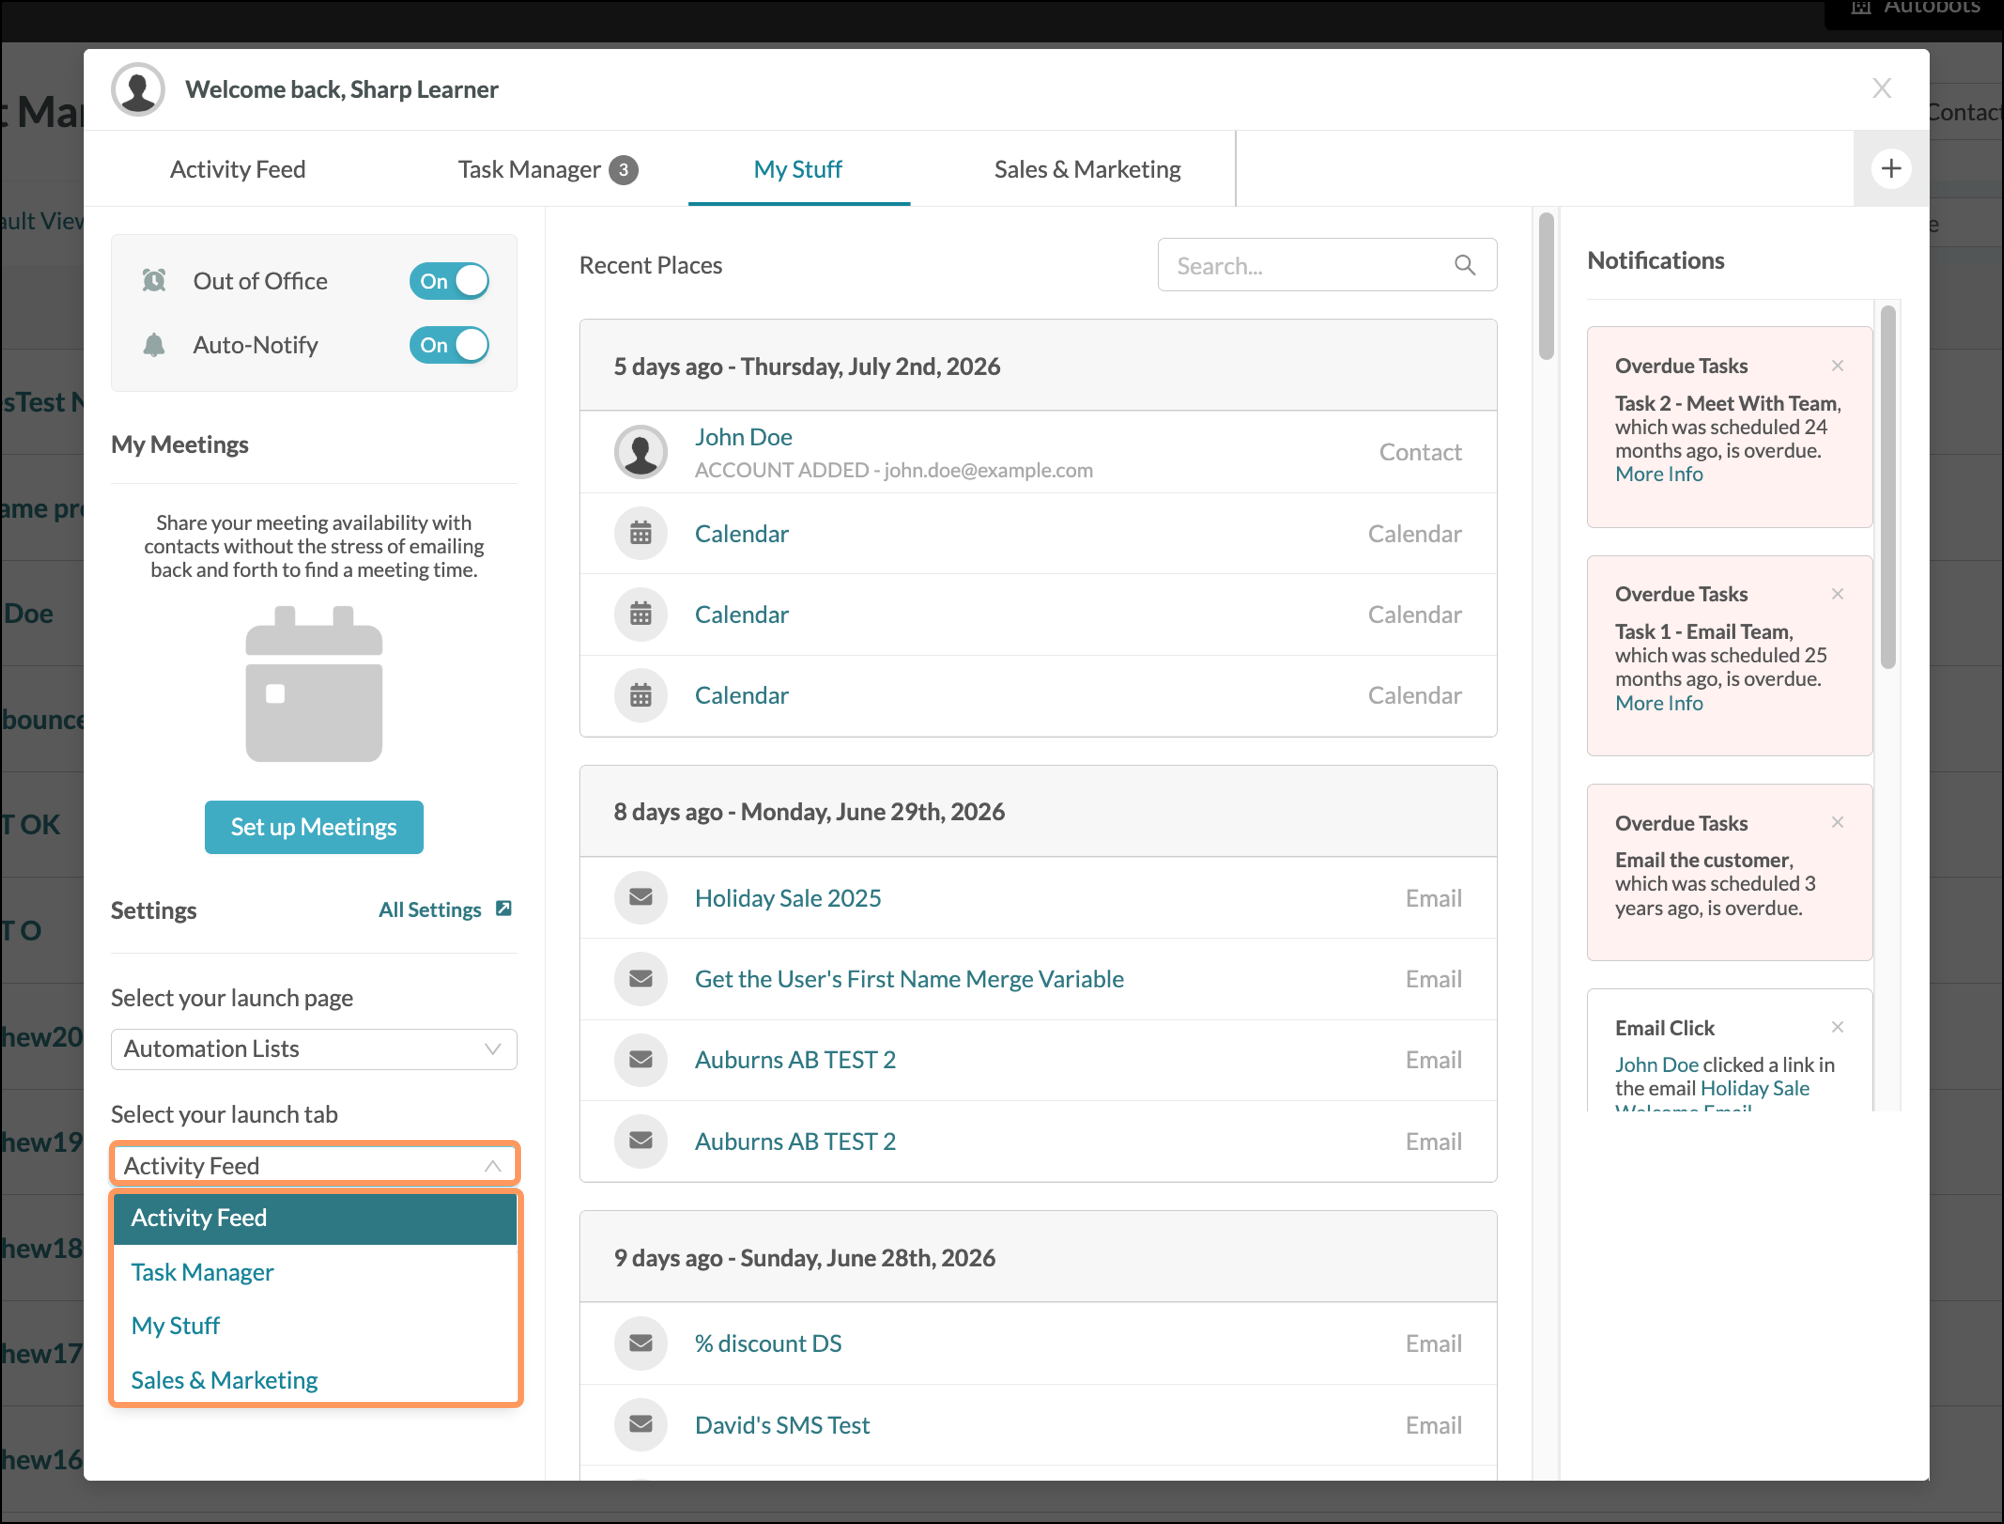Click the plus icon to add tab

[x=1890, y=168]
